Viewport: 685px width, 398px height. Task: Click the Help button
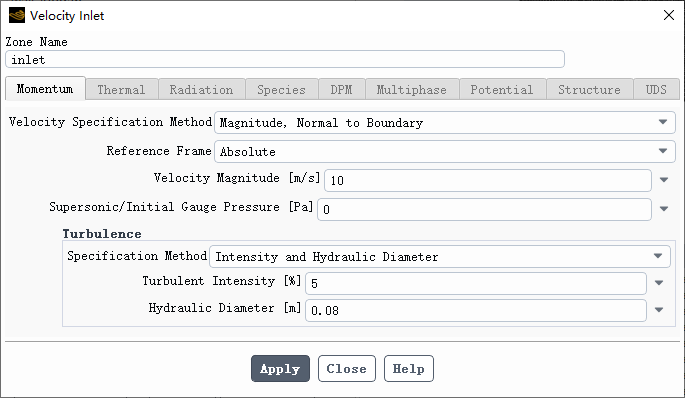pos(408,369)
